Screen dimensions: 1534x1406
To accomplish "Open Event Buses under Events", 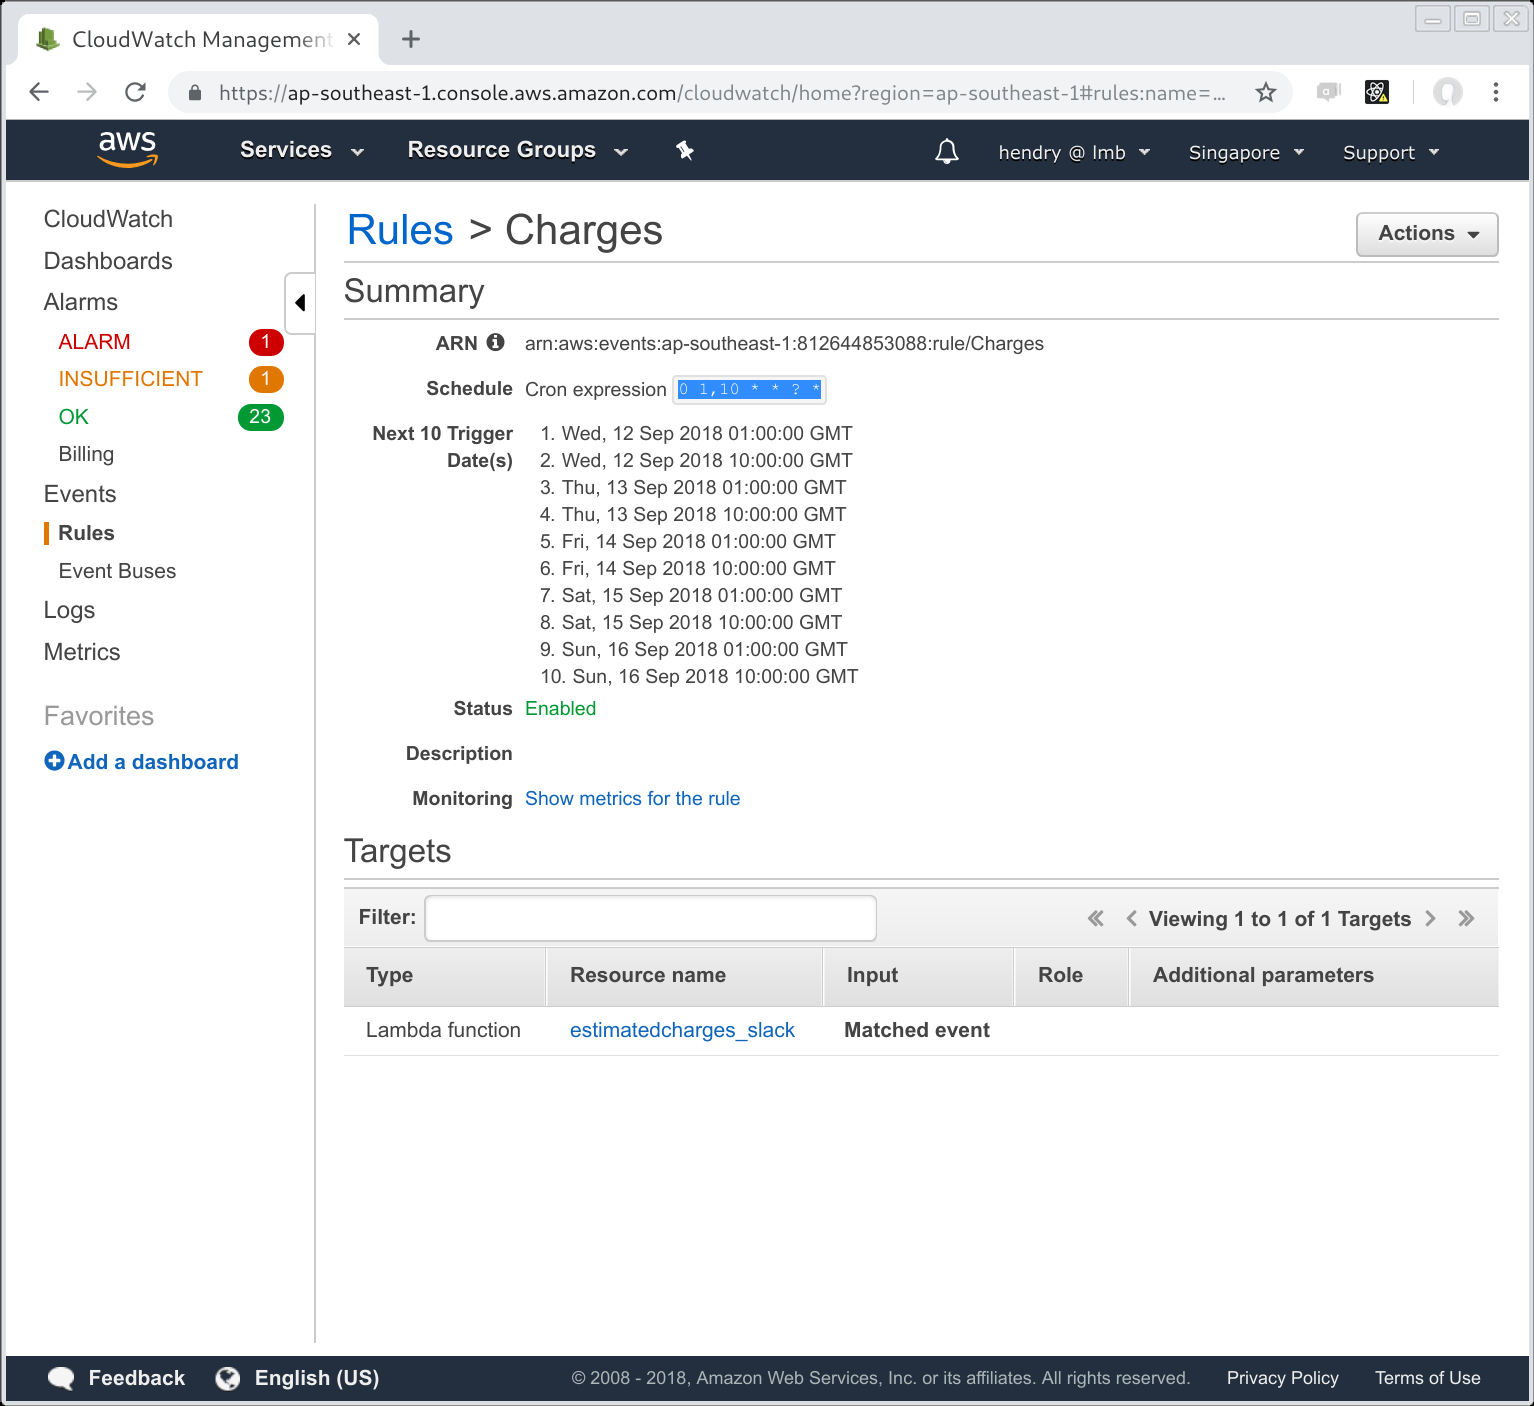I will point(117,571).
